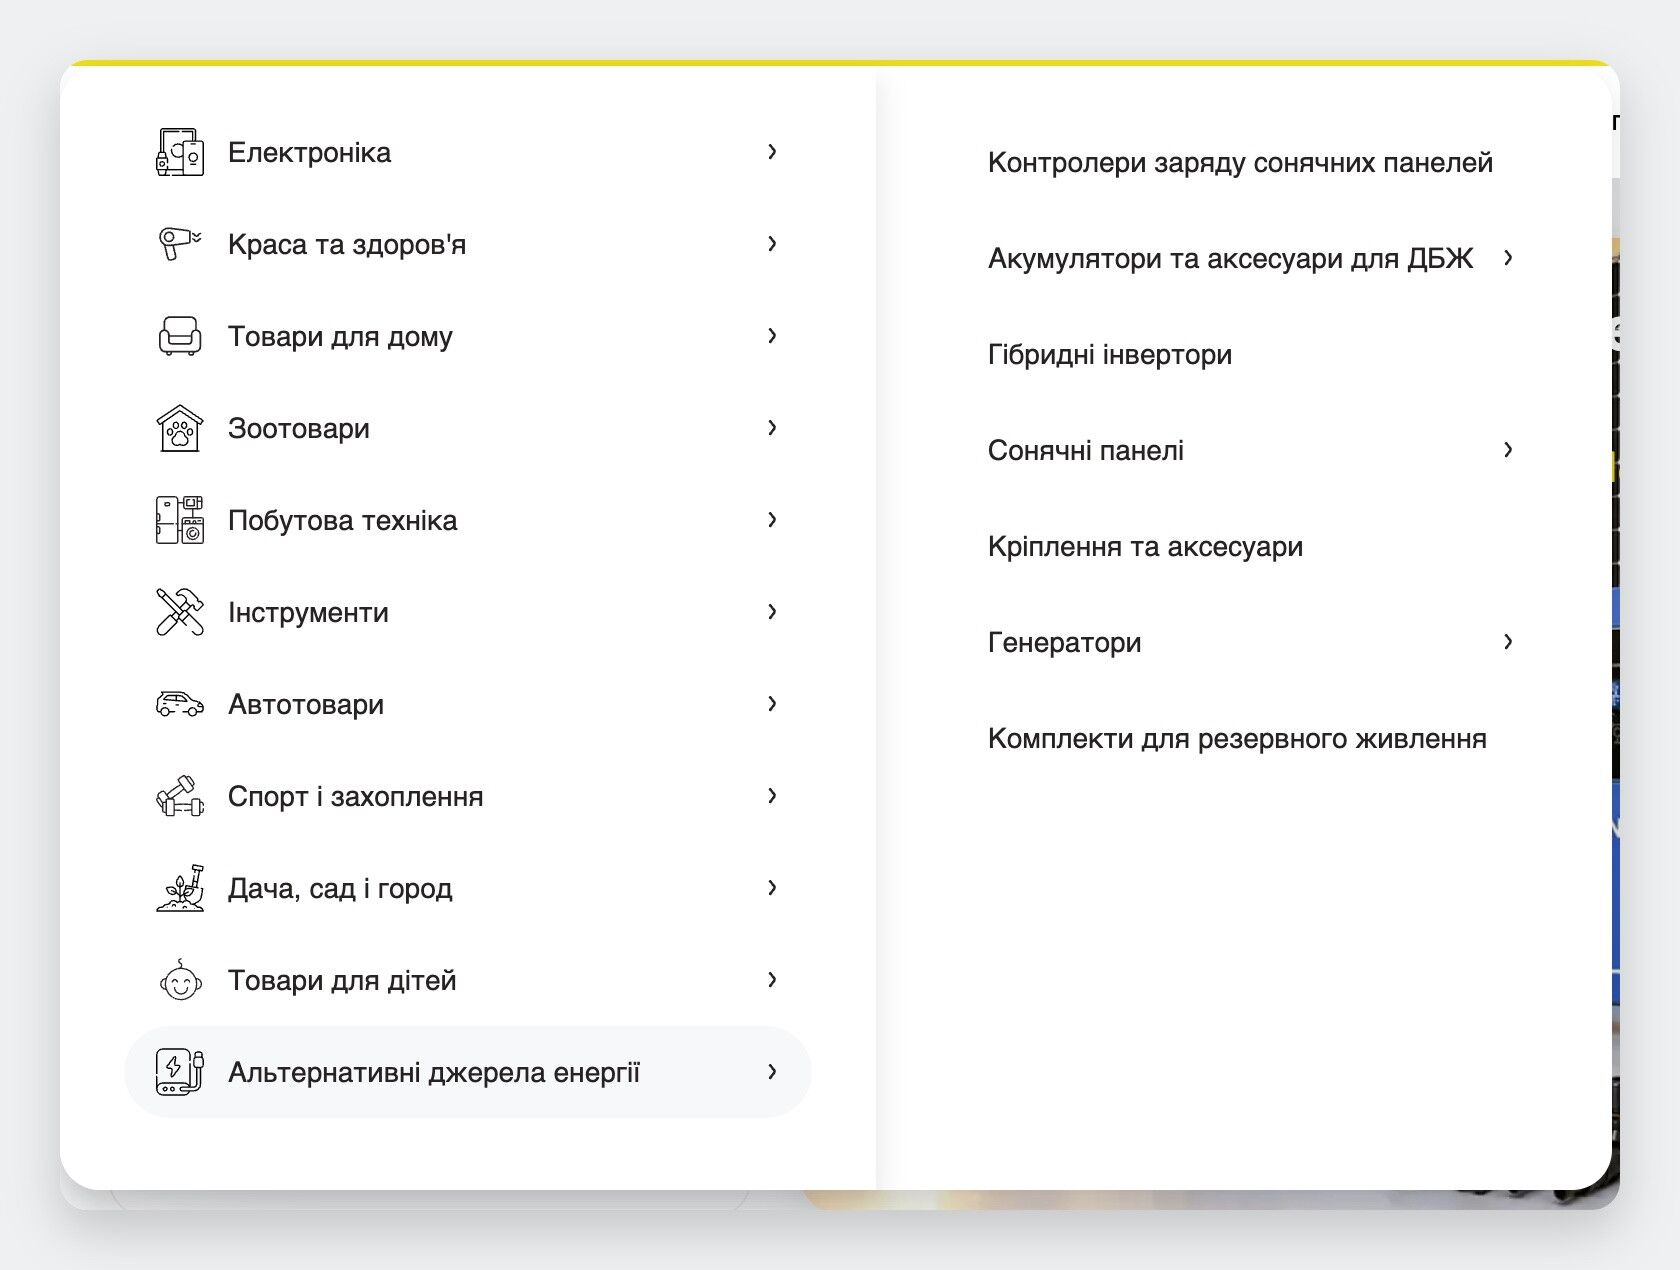Click the baby face icon for Товари для дітей
The width and height of the screenshot is (1680, 1270).
[180, 980]
